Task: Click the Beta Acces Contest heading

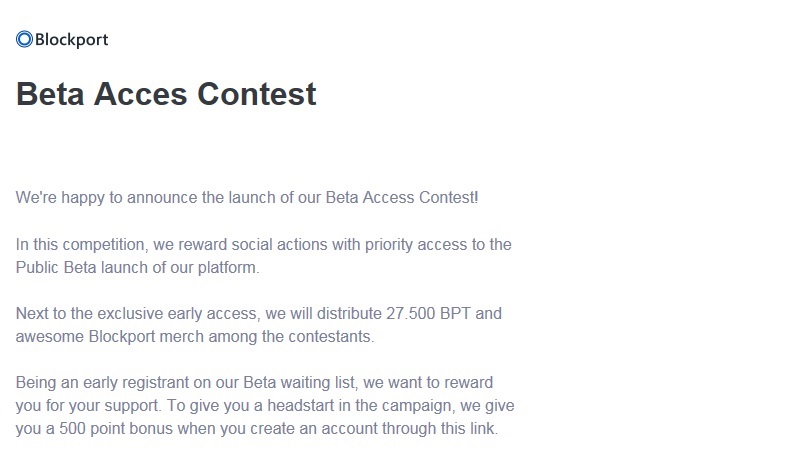Action: coord(166,94)
